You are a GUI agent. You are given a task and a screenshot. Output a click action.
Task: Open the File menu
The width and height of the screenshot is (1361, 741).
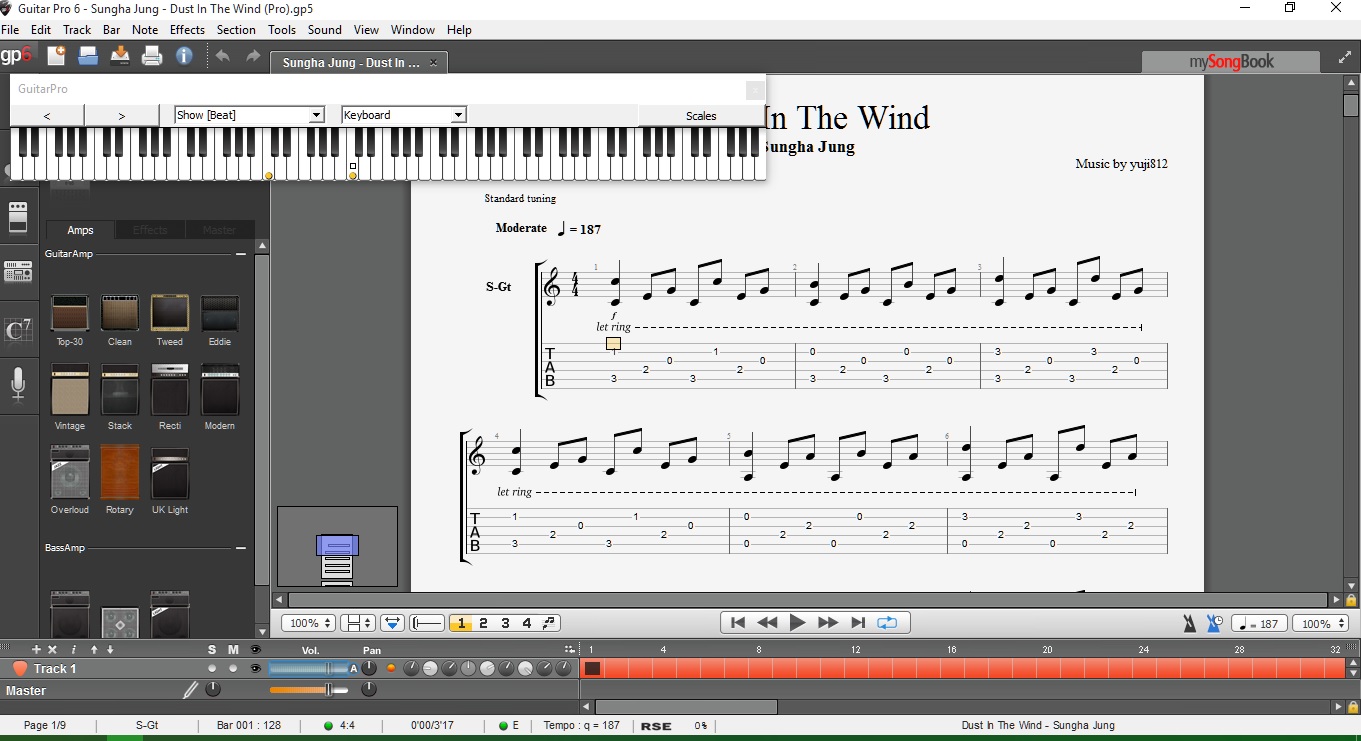pos(10,30)
